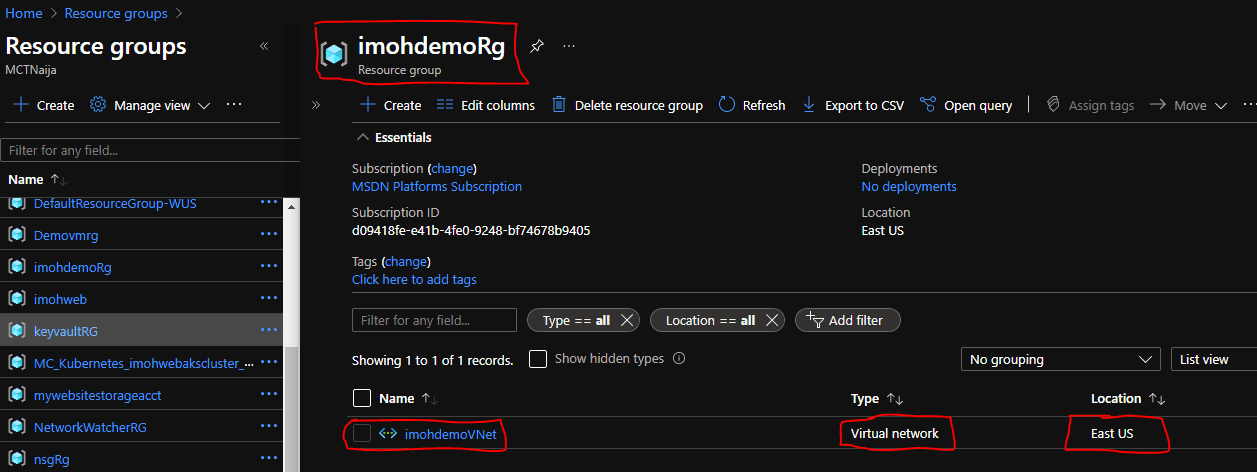
Task: Select all resources checkbox
Action: (x=362, y=398)
